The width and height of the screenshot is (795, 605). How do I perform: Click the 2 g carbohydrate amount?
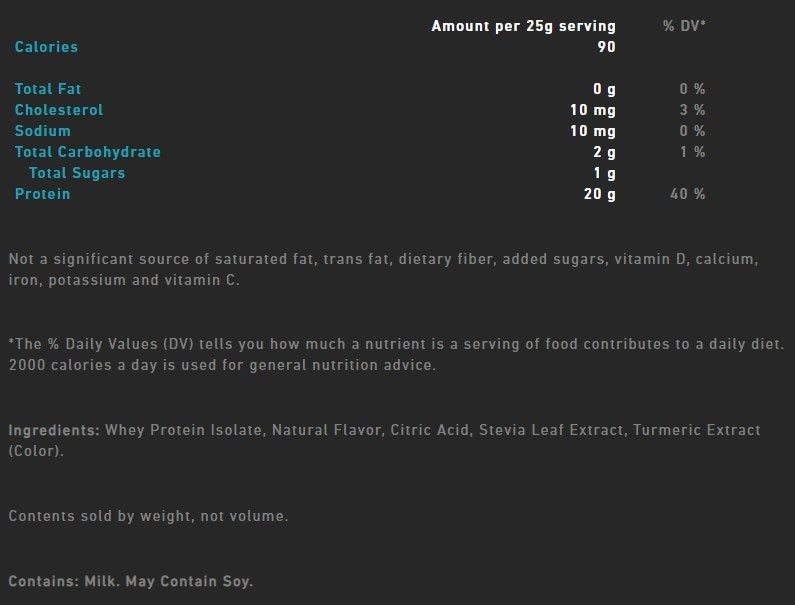[x=604, y=152]
